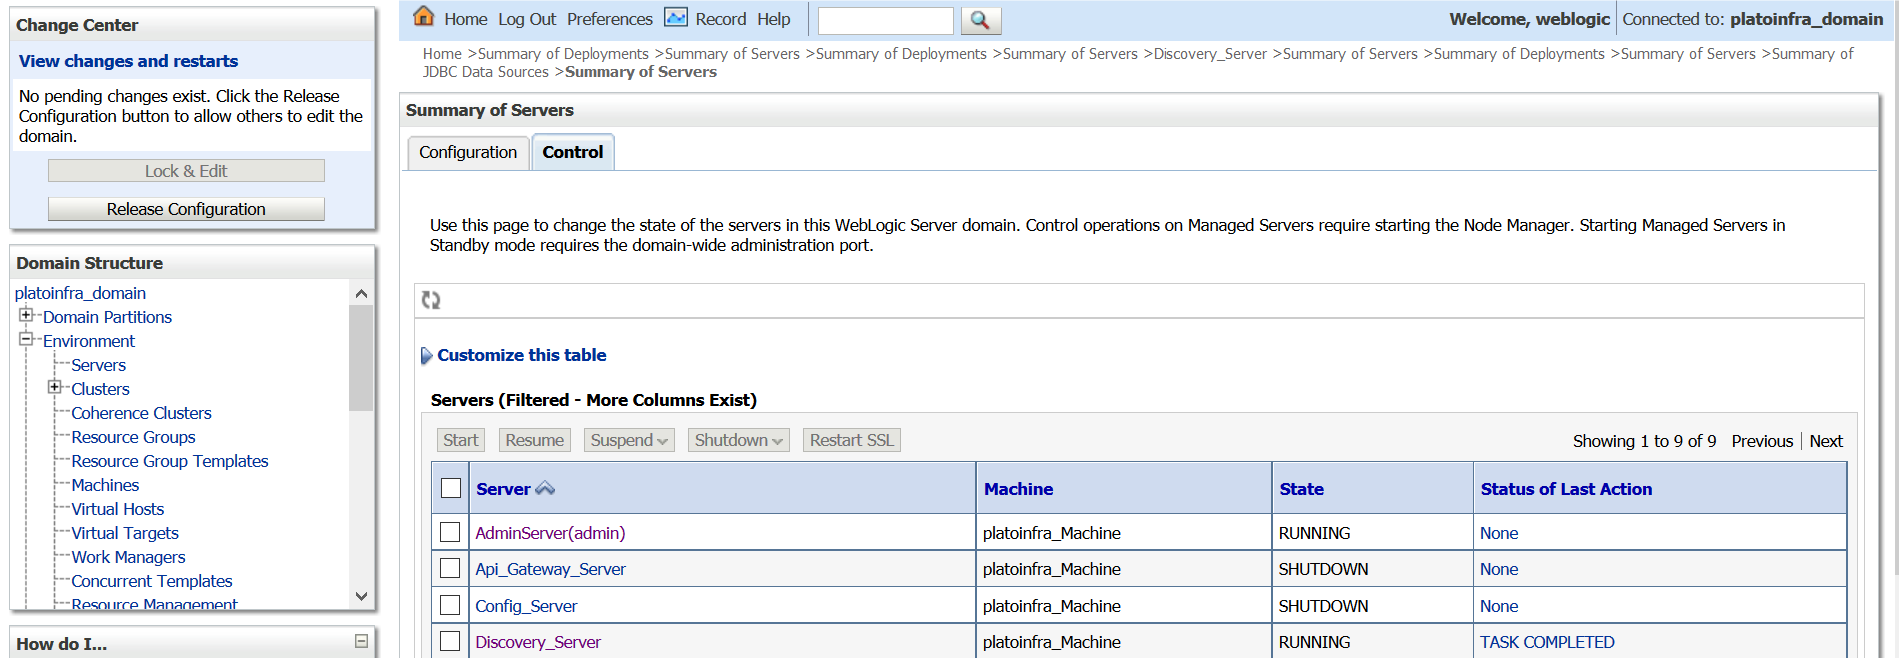Open Virtual Hosts tree item
This screenshot has width=1900, height=658.
(x=118, y=509)
